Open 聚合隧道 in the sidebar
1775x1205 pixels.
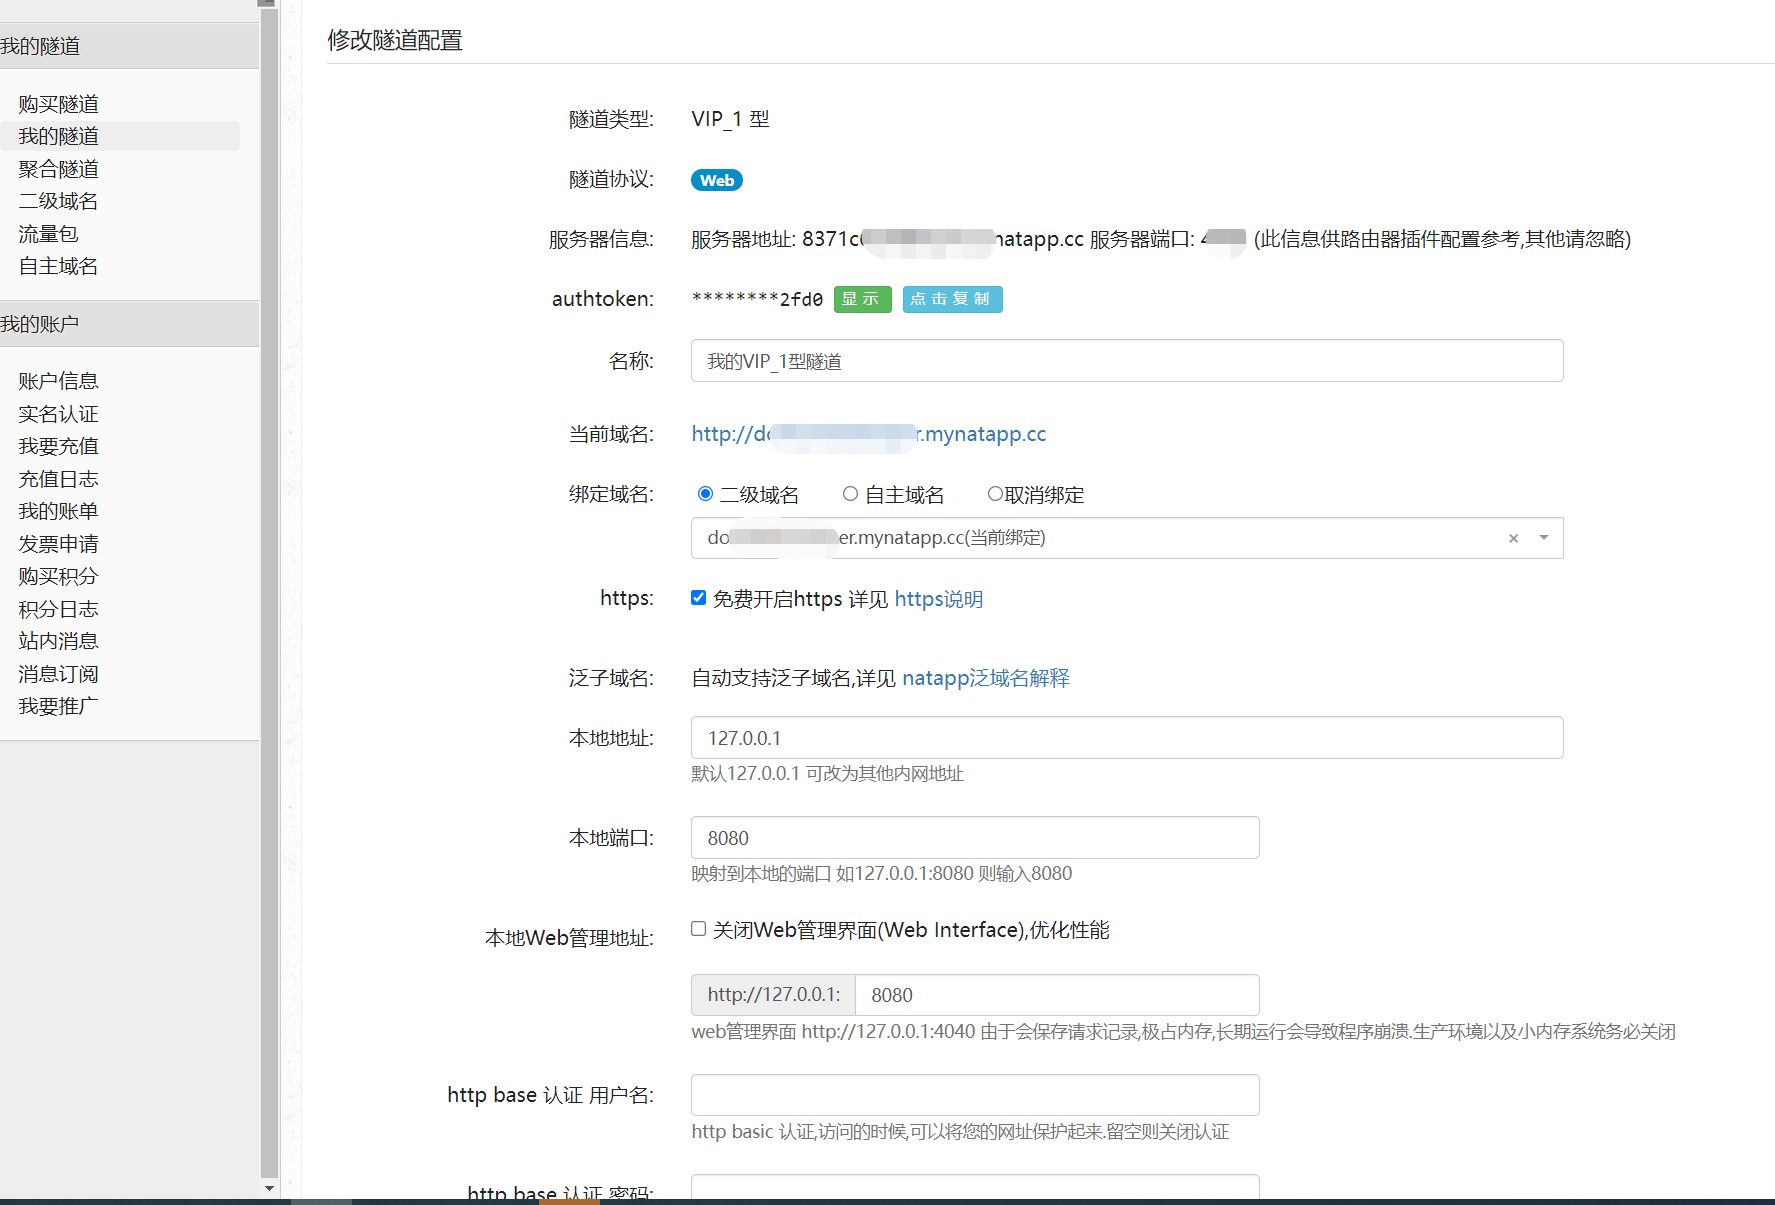(x=58, y=169)
